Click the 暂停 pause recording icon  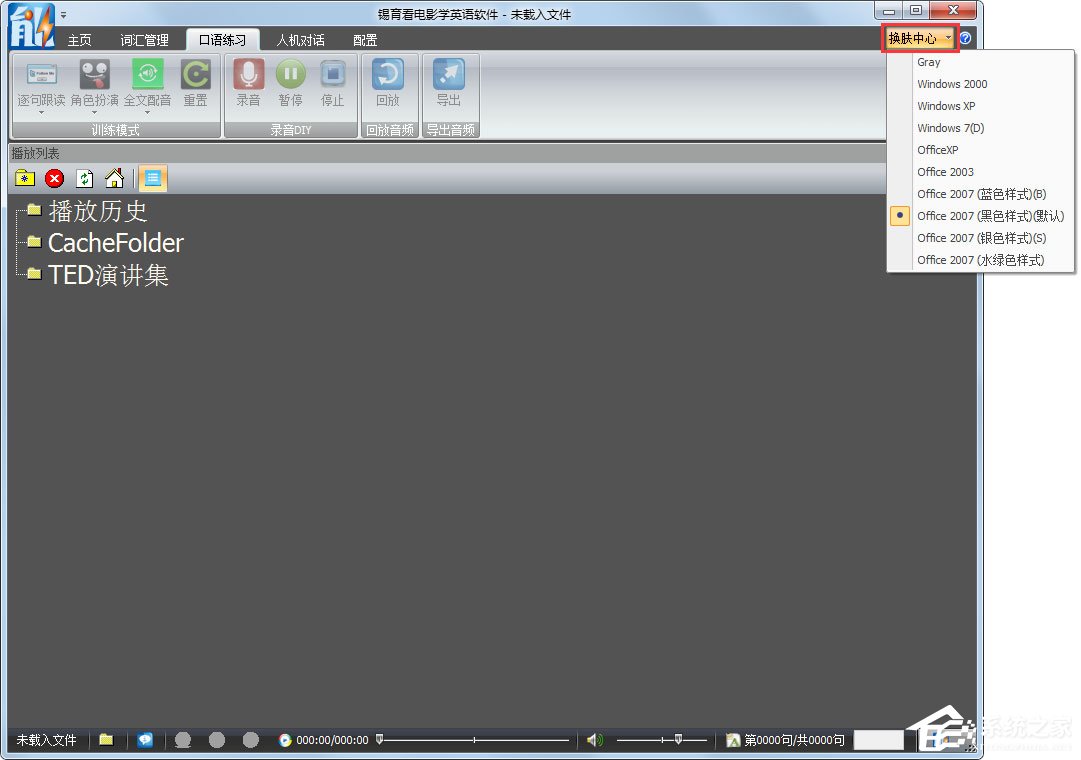tap(291, 74)
